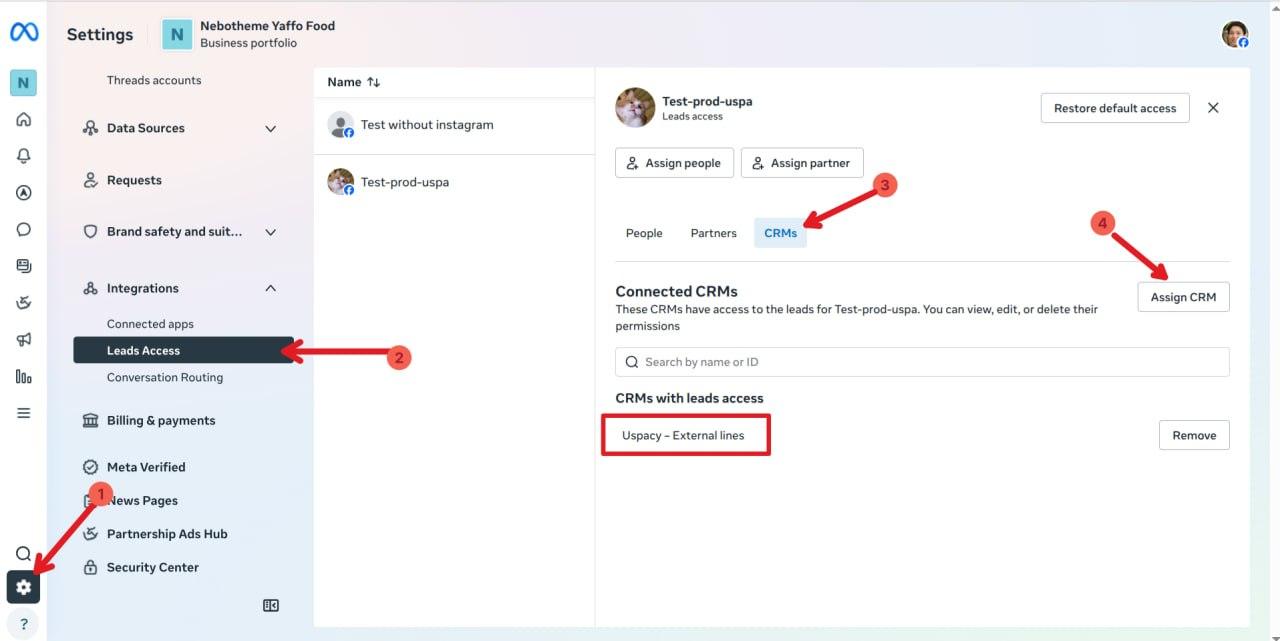Open the content planner icon in left rail
The height and width of the screenshot is (641, 1280).
click(24, 266)
